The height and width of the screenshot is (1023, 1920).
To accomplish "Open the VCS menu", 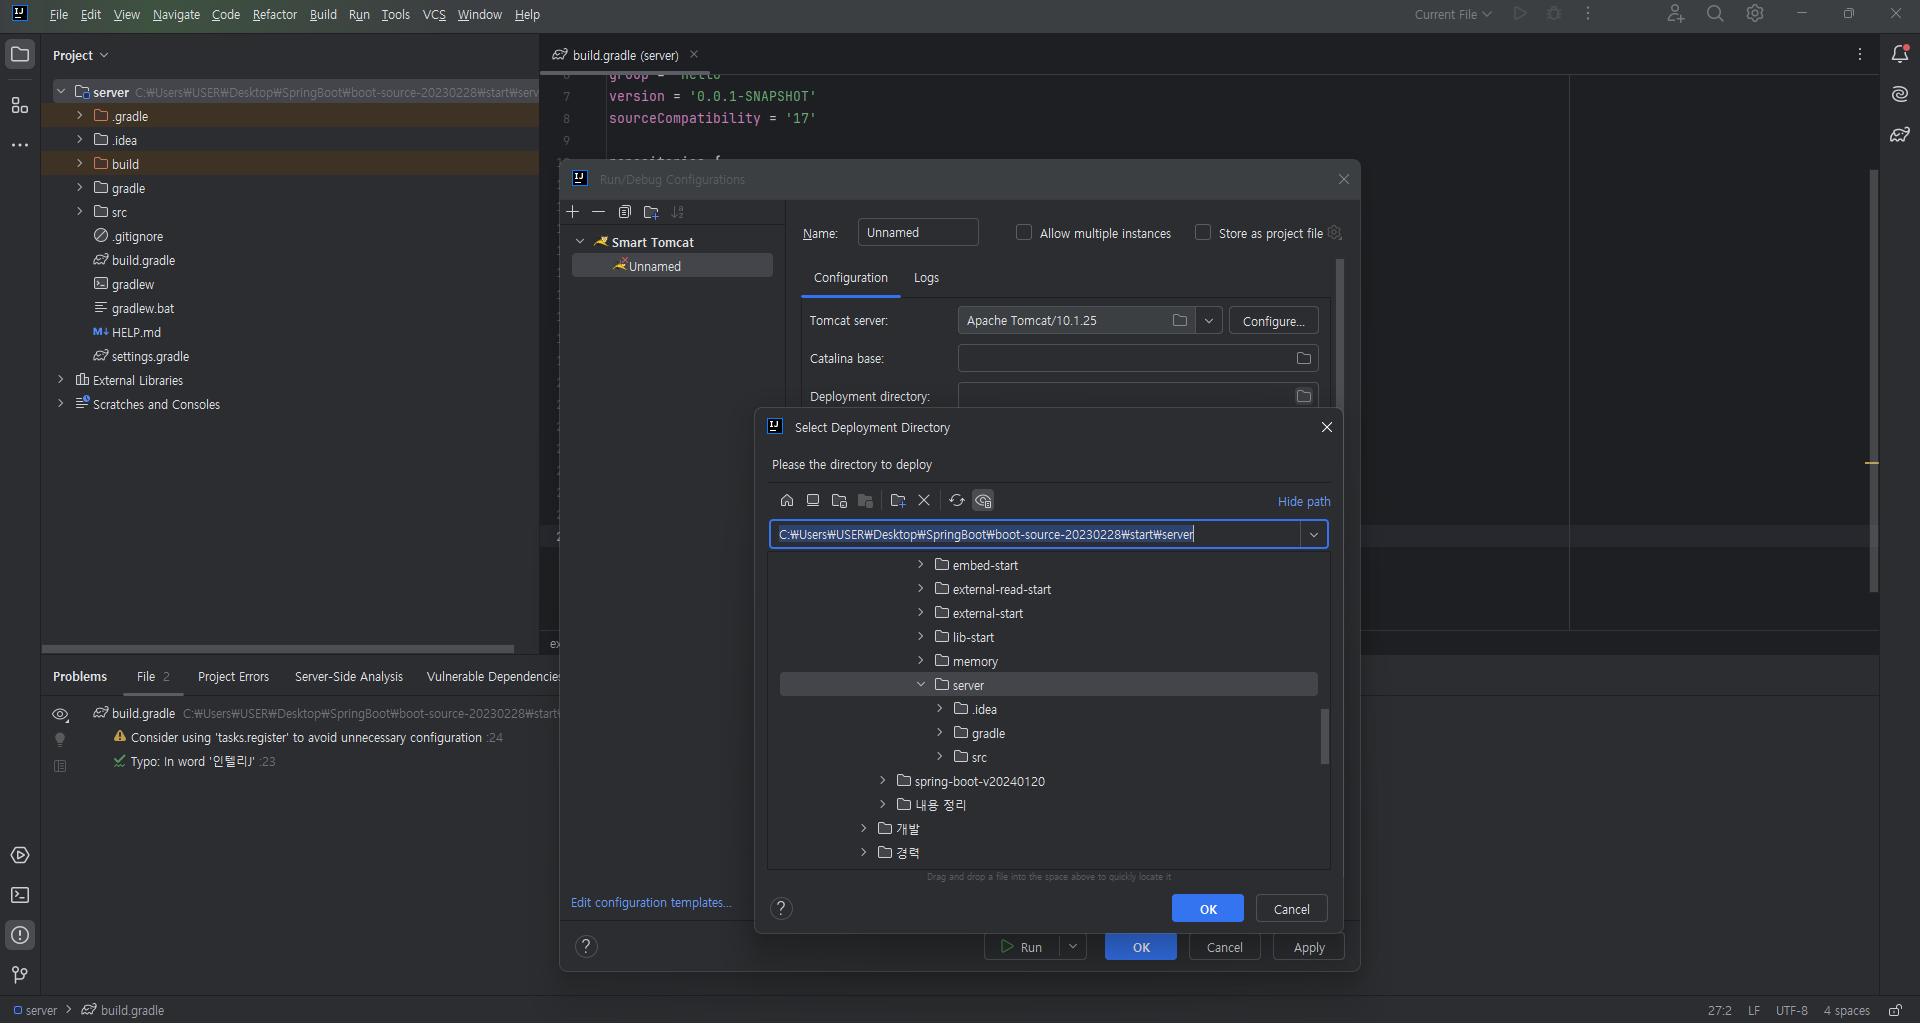I will [x=434, y=15].
